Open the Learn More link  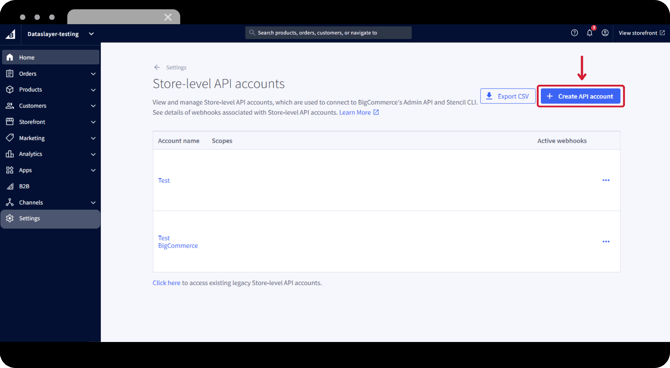(x=355, y=112)
